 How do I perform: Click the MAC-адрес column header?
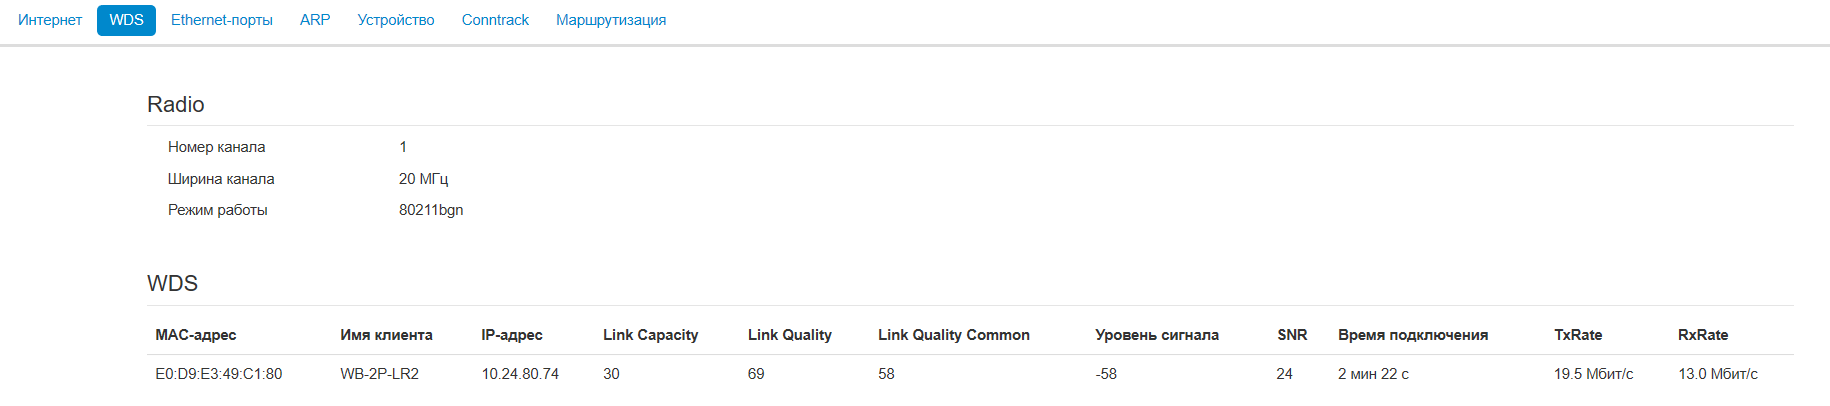click(x=196, y=335)
